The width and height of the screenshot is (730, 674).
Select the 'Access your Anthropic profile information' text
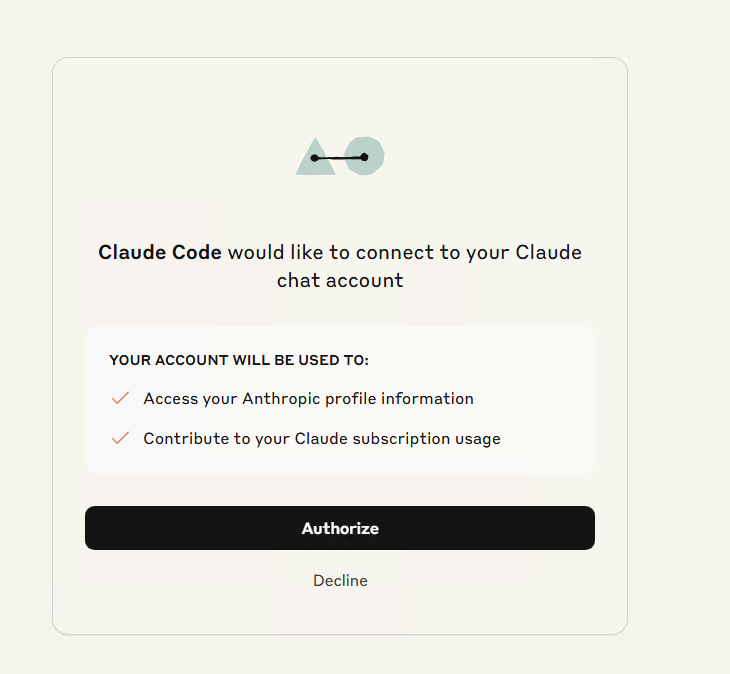click(308, 399)
